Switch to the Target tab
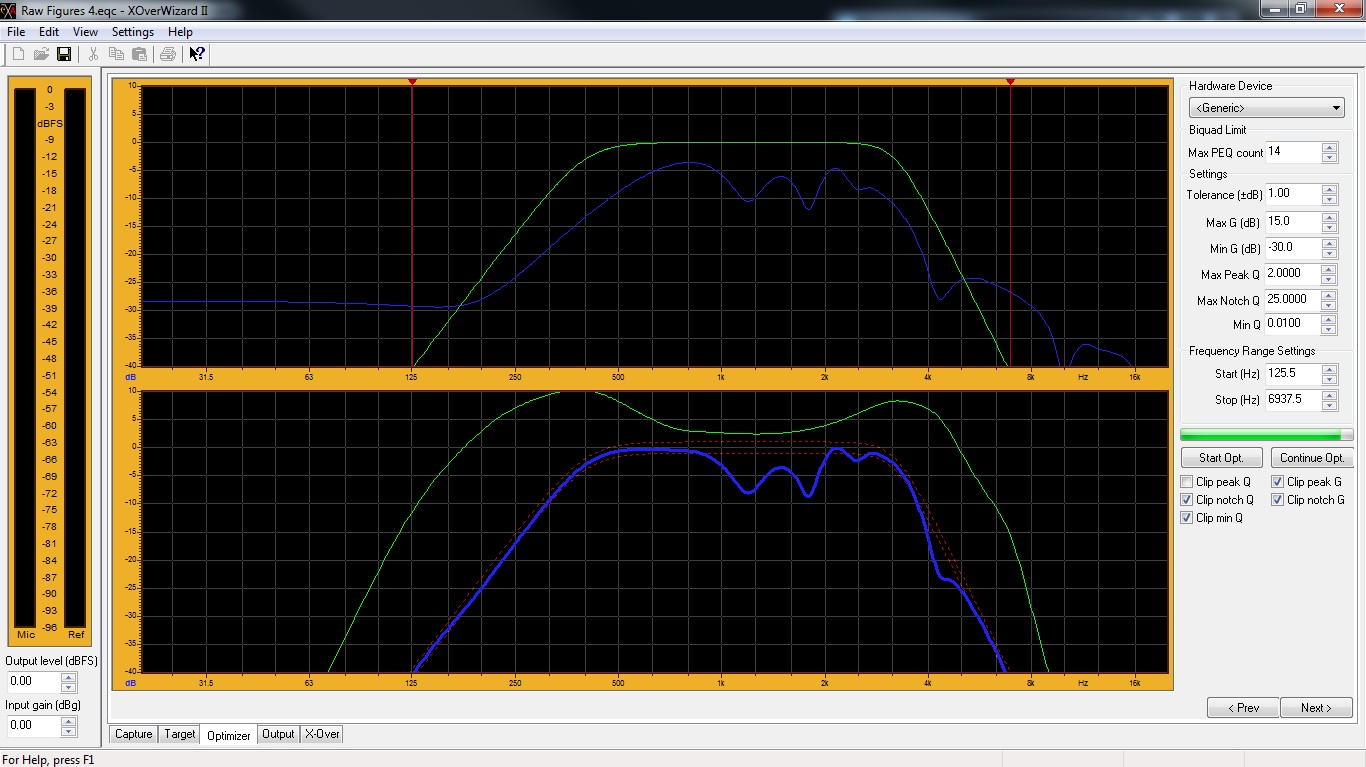Screen dimensions: 1366x767 tap(180, 734)
